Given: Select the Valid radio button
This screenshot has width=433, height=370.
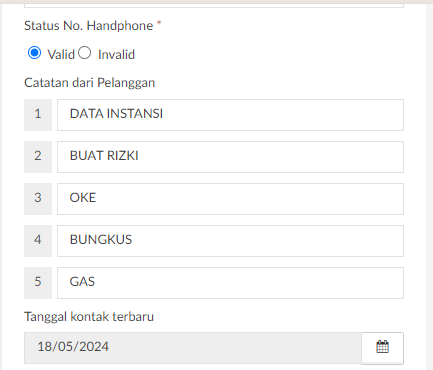Looking at the screenshot, I should tap(35, 53).
